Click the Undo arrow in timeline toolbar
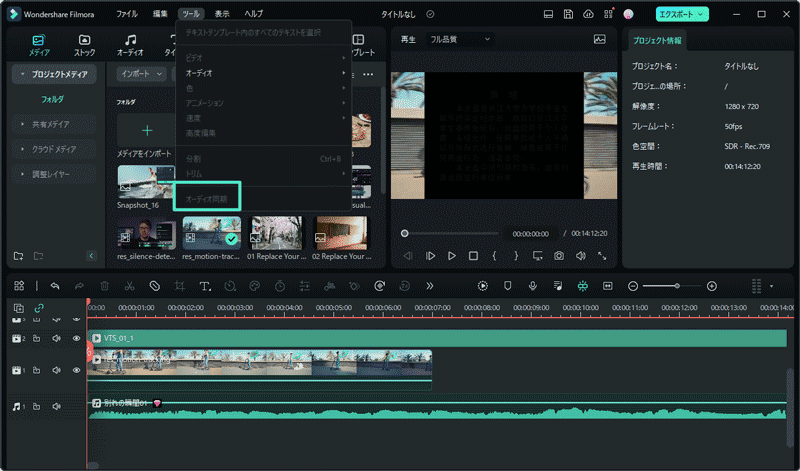Screen dimensions: 800x471 [x=55, y=286]
